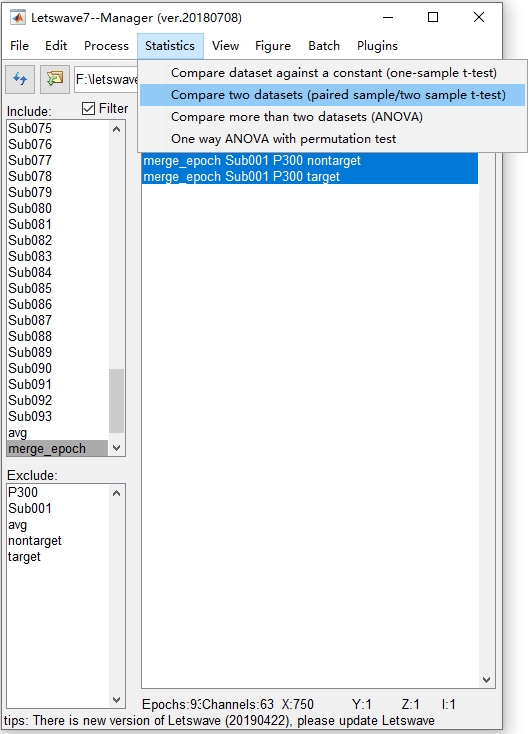Click the Include list scroll up arrow
Screen dimensions: 529x734
[x=117, y=129]
